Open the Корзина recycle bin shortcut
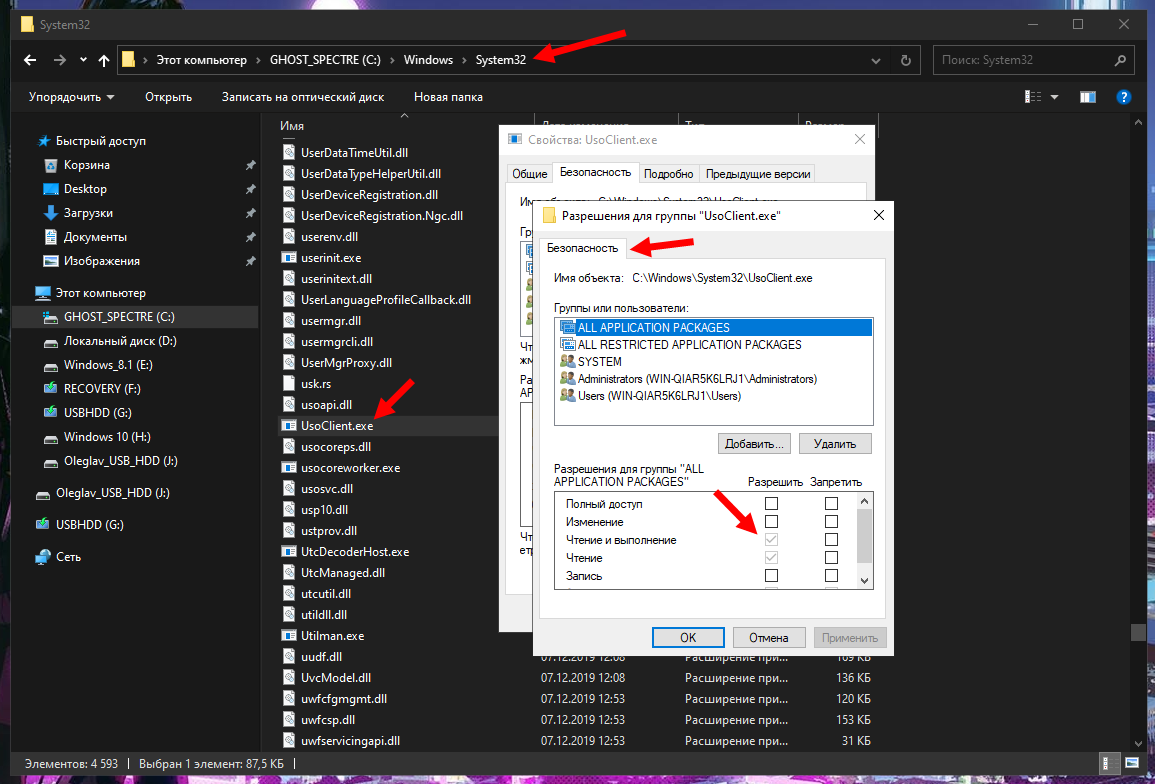Viewport: 1155px width, 784px height. point(87,165)
